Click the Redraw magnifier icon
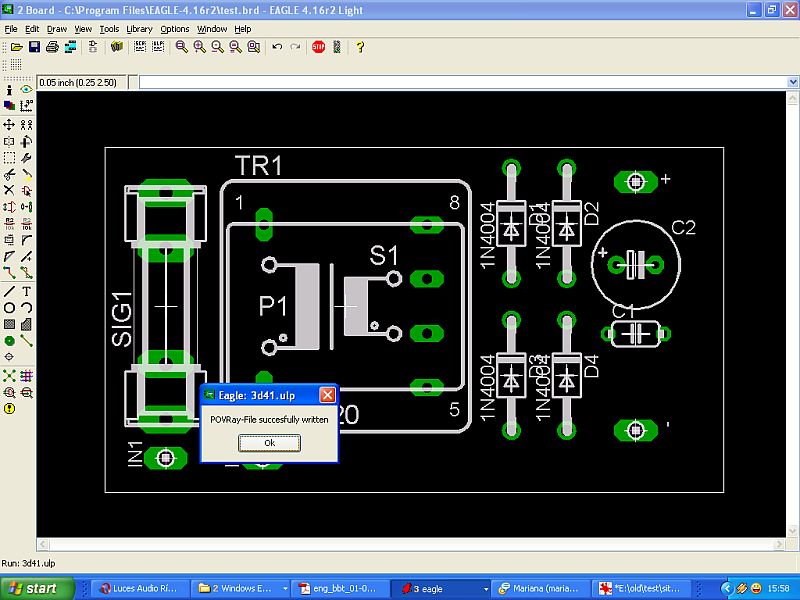This screenshot has width=800, height=600. click(x=235, y=47)
